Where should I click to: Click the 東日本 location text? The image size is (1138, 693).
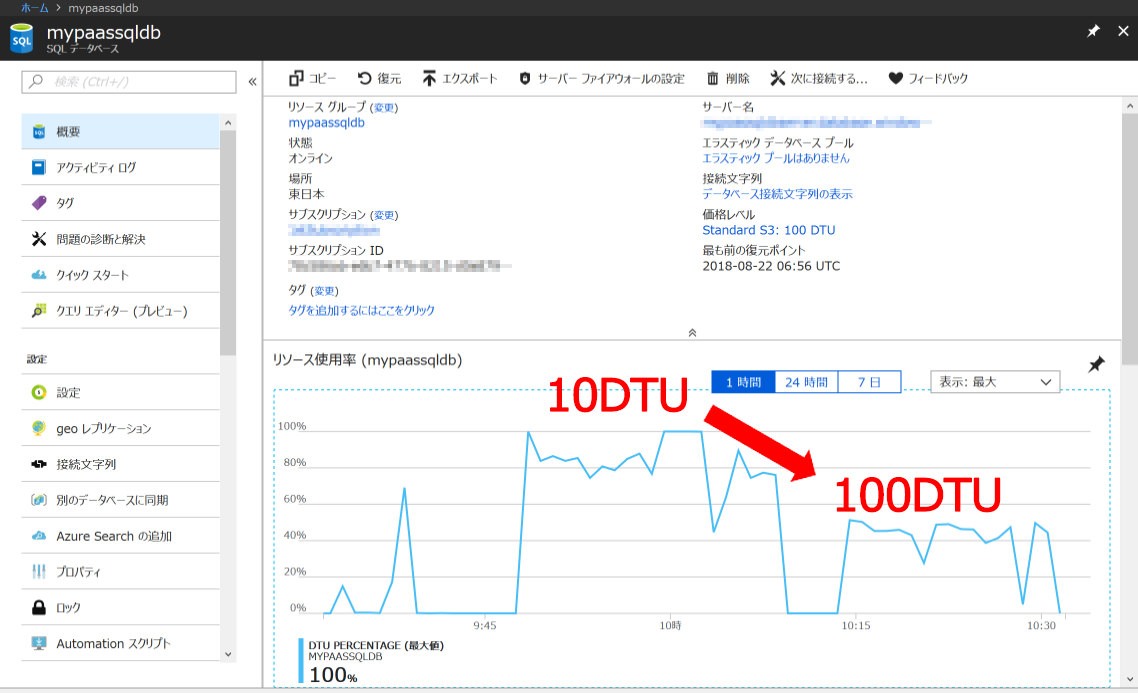[306, 194]
